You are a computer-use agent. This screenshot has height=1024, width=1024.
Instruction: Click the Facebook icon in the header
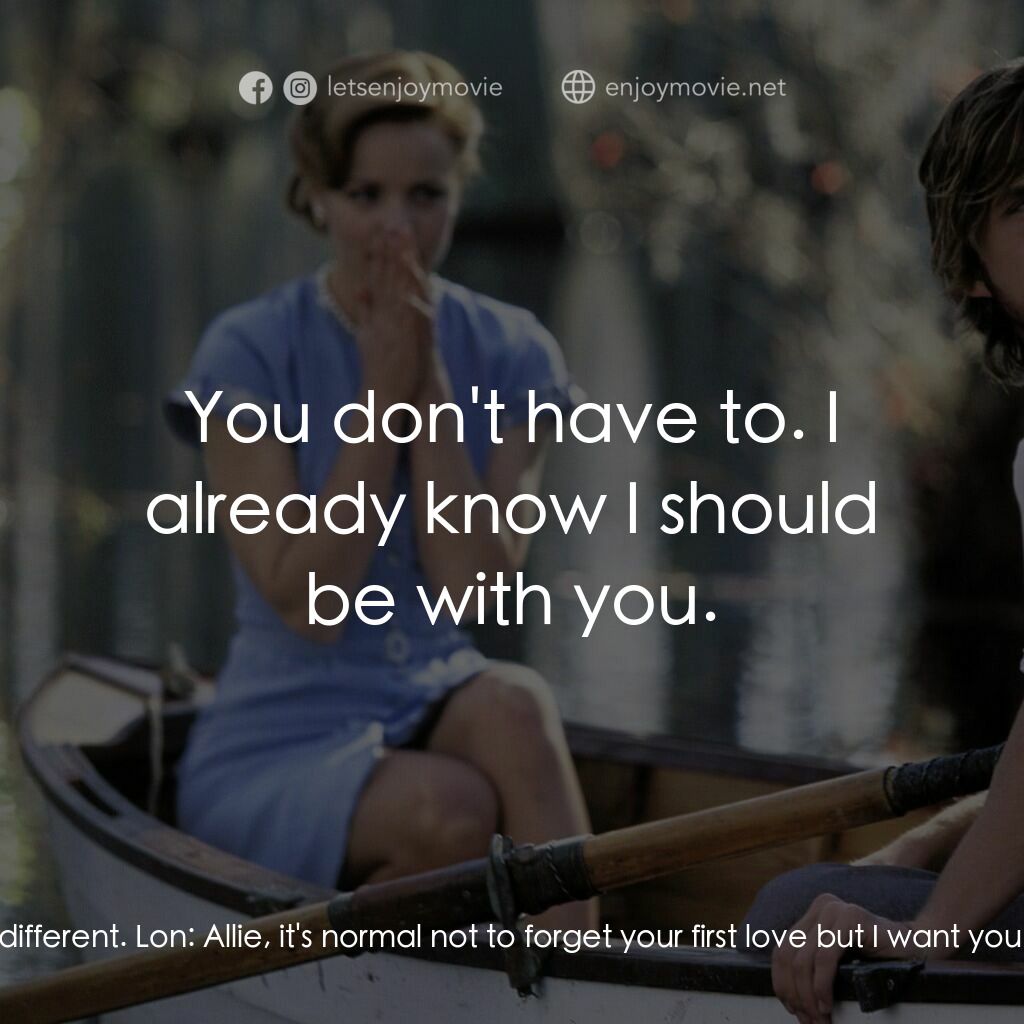tap(257, 88)
